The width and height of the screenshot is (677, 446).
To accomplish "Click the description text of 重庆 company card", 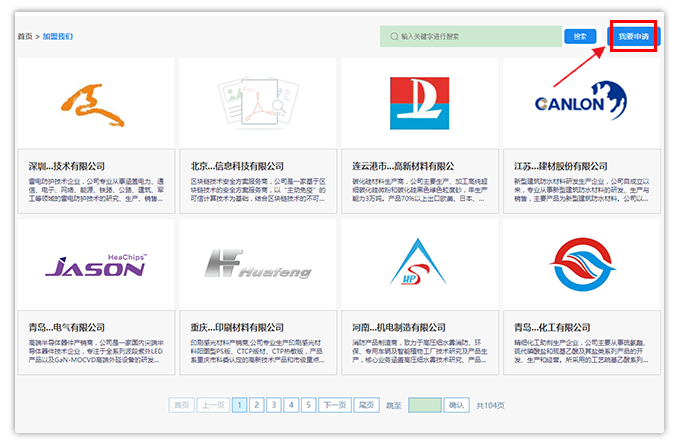I will pyautogui.click(x=258, y=351).
